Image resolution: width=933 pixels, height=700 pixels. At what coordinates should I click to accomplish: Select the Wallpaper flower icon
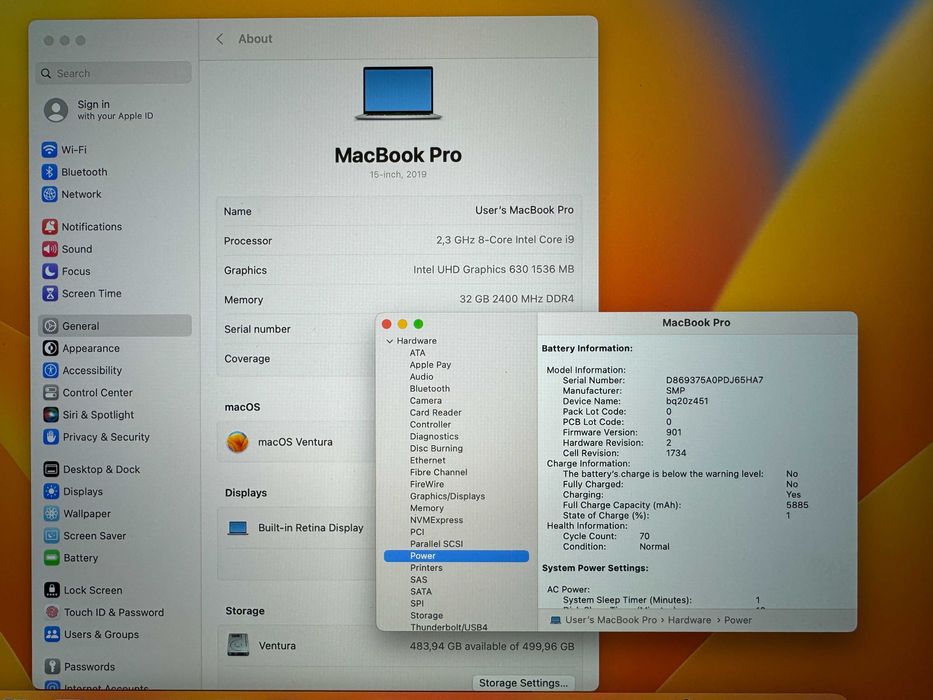click(x=52, y=514)
